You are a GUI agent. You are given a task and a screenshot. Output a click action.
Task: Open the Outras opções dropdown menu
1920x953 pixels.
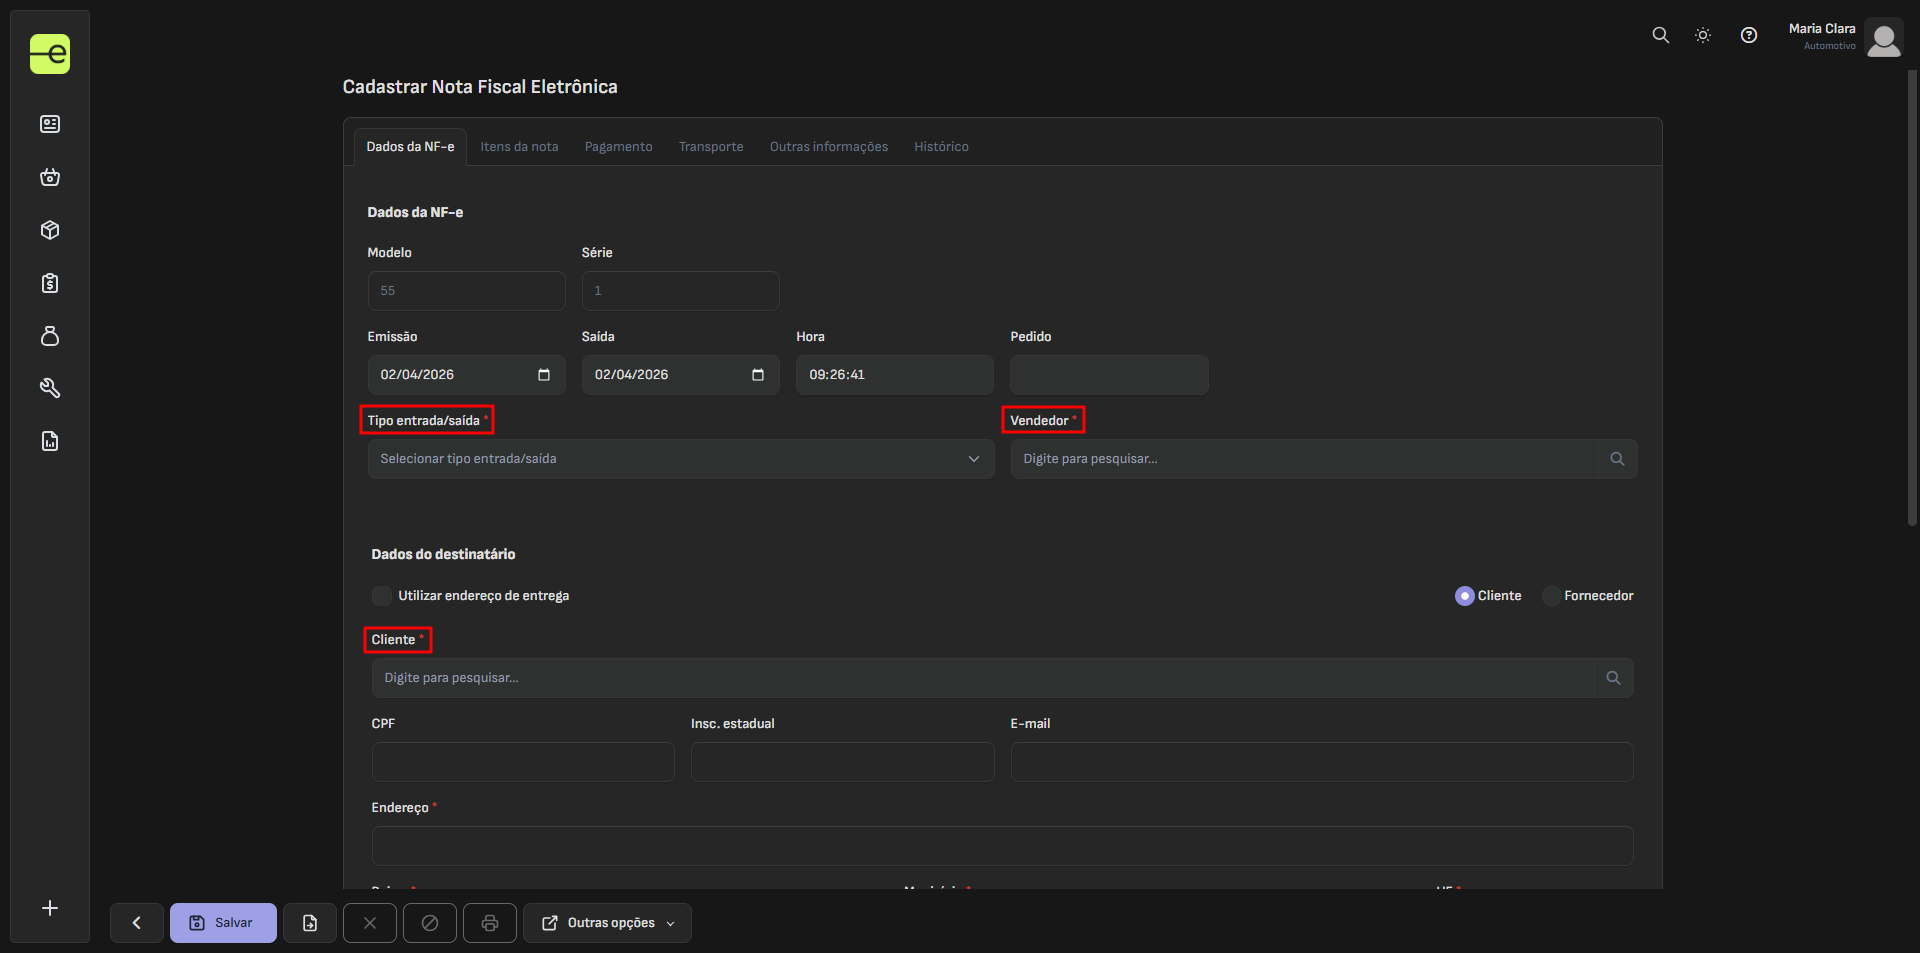(607, 923)
